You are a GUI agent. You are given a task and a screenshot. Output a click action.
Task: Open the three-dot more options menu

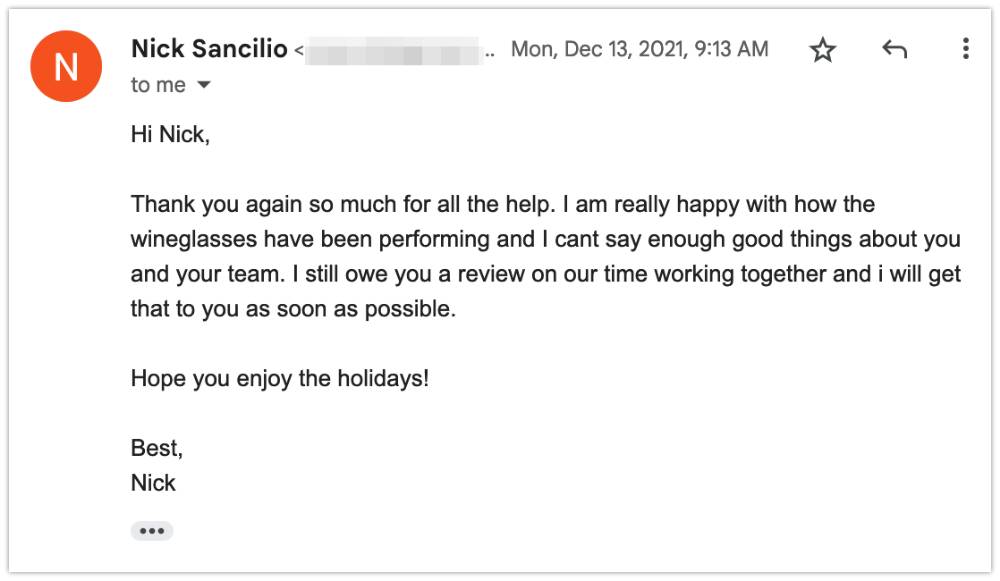click(966, 48)
